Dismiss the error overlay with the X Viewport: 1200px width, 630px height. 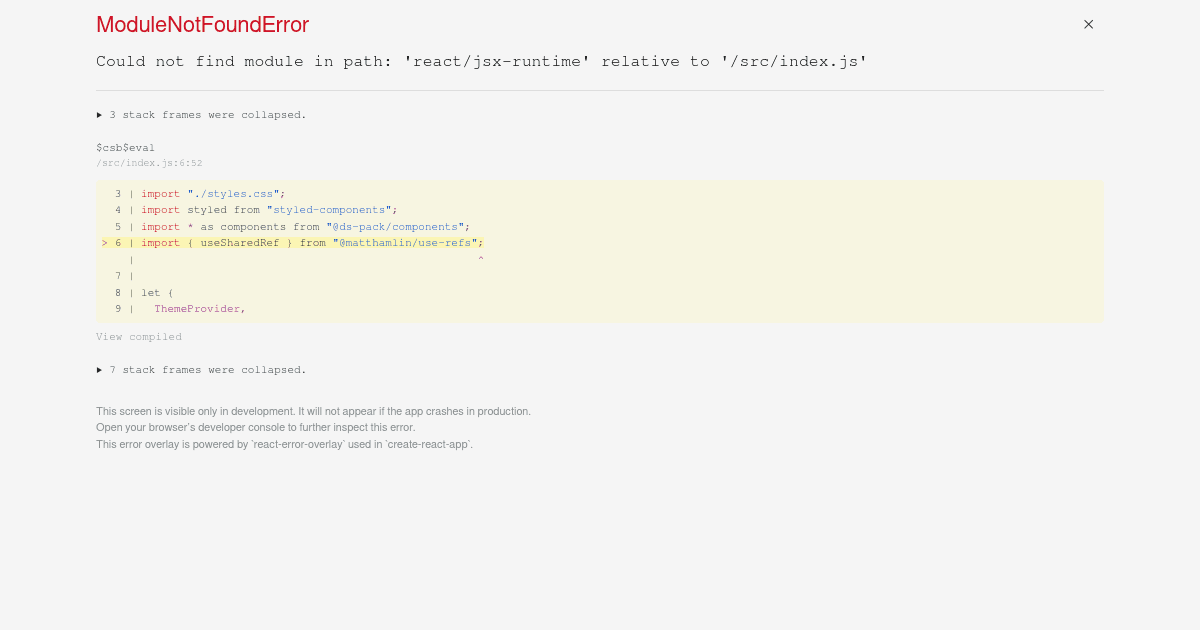point(1088,24)
